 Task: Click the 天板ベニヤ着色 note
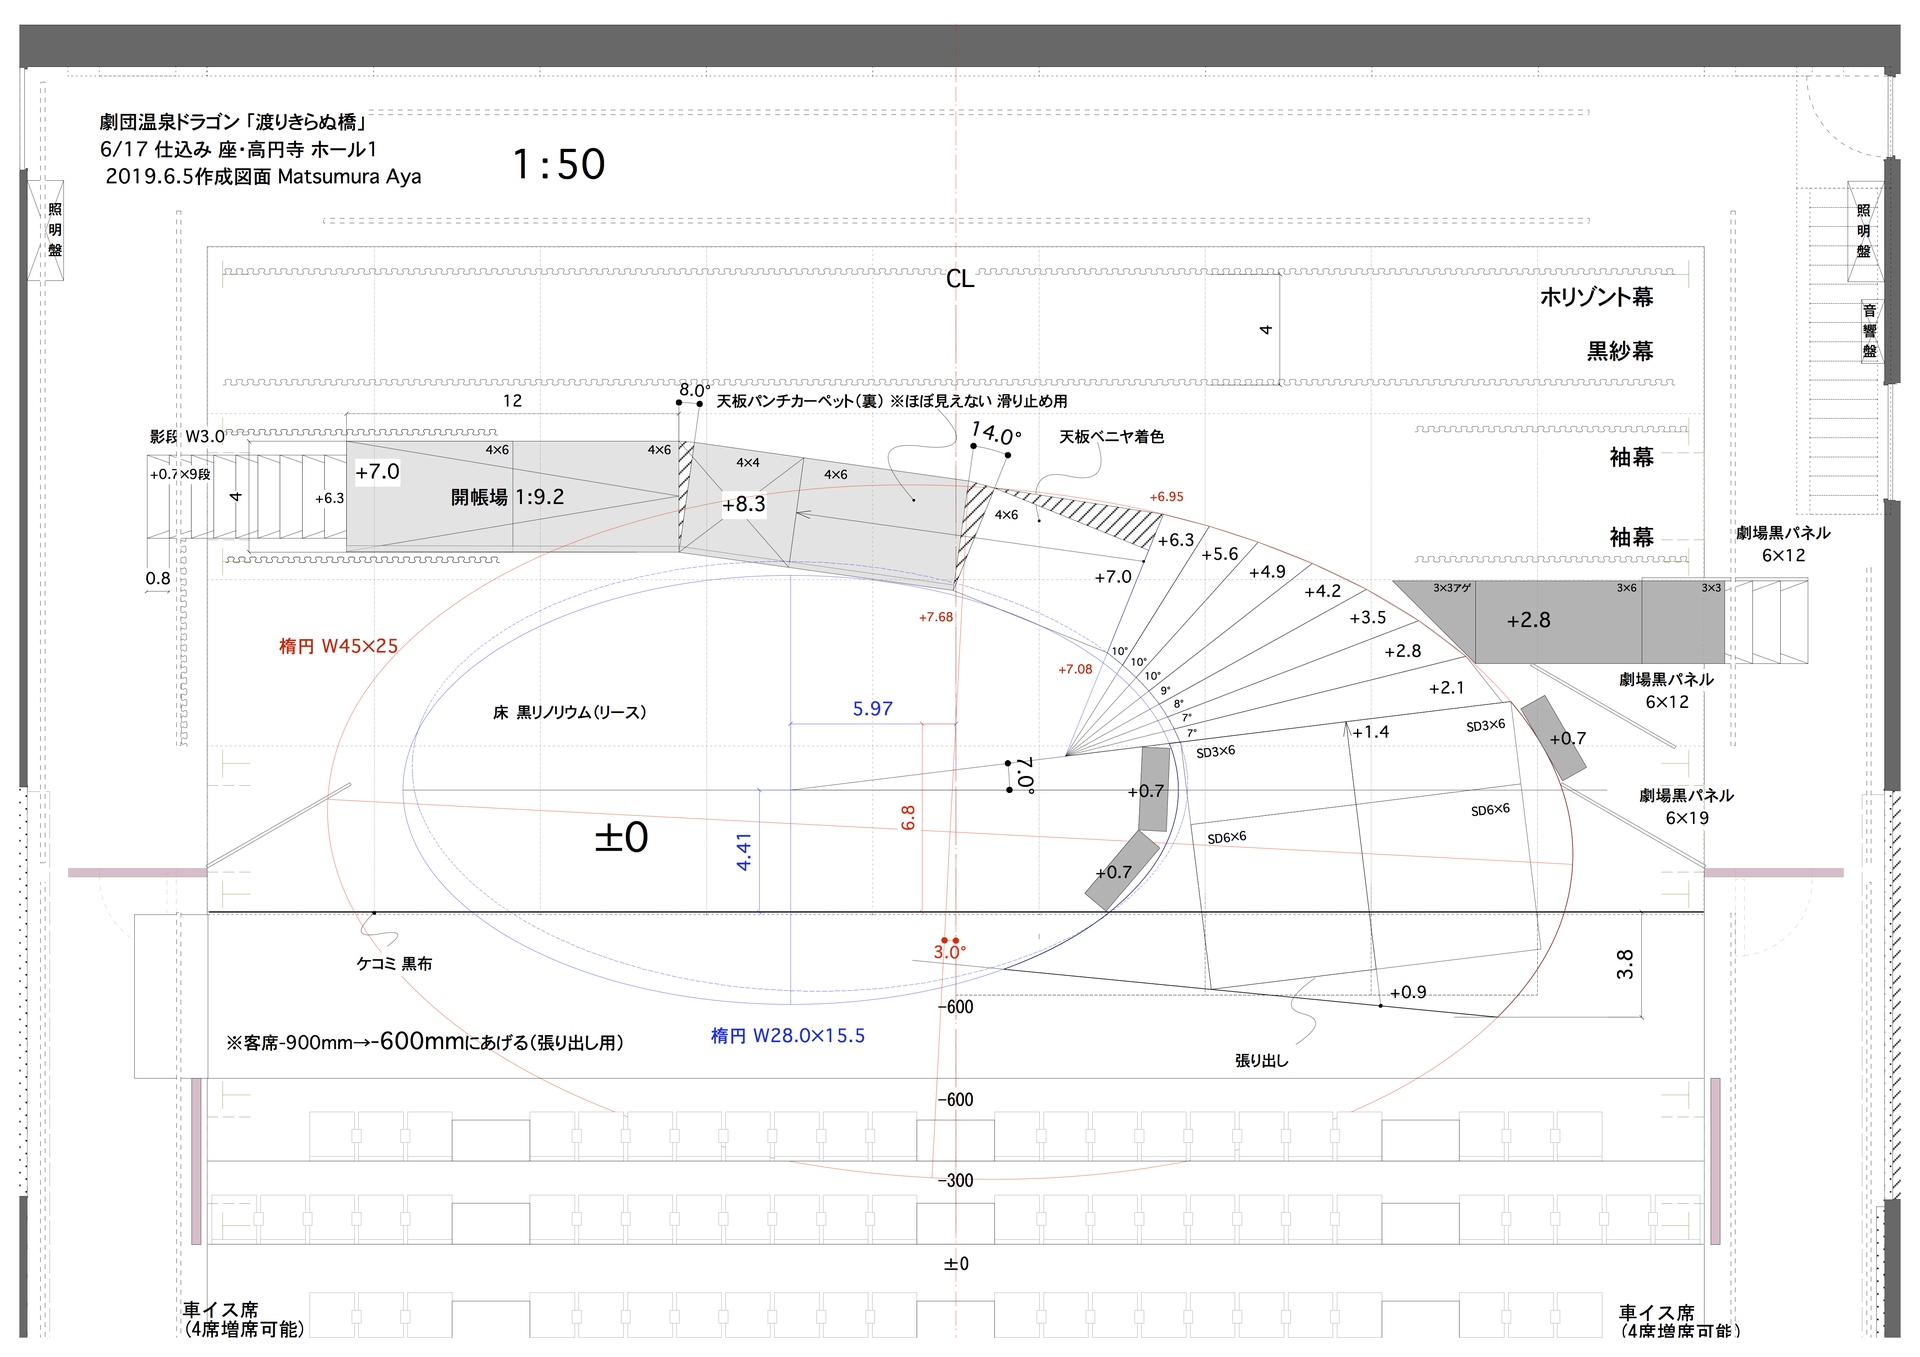click(1111, 437)
